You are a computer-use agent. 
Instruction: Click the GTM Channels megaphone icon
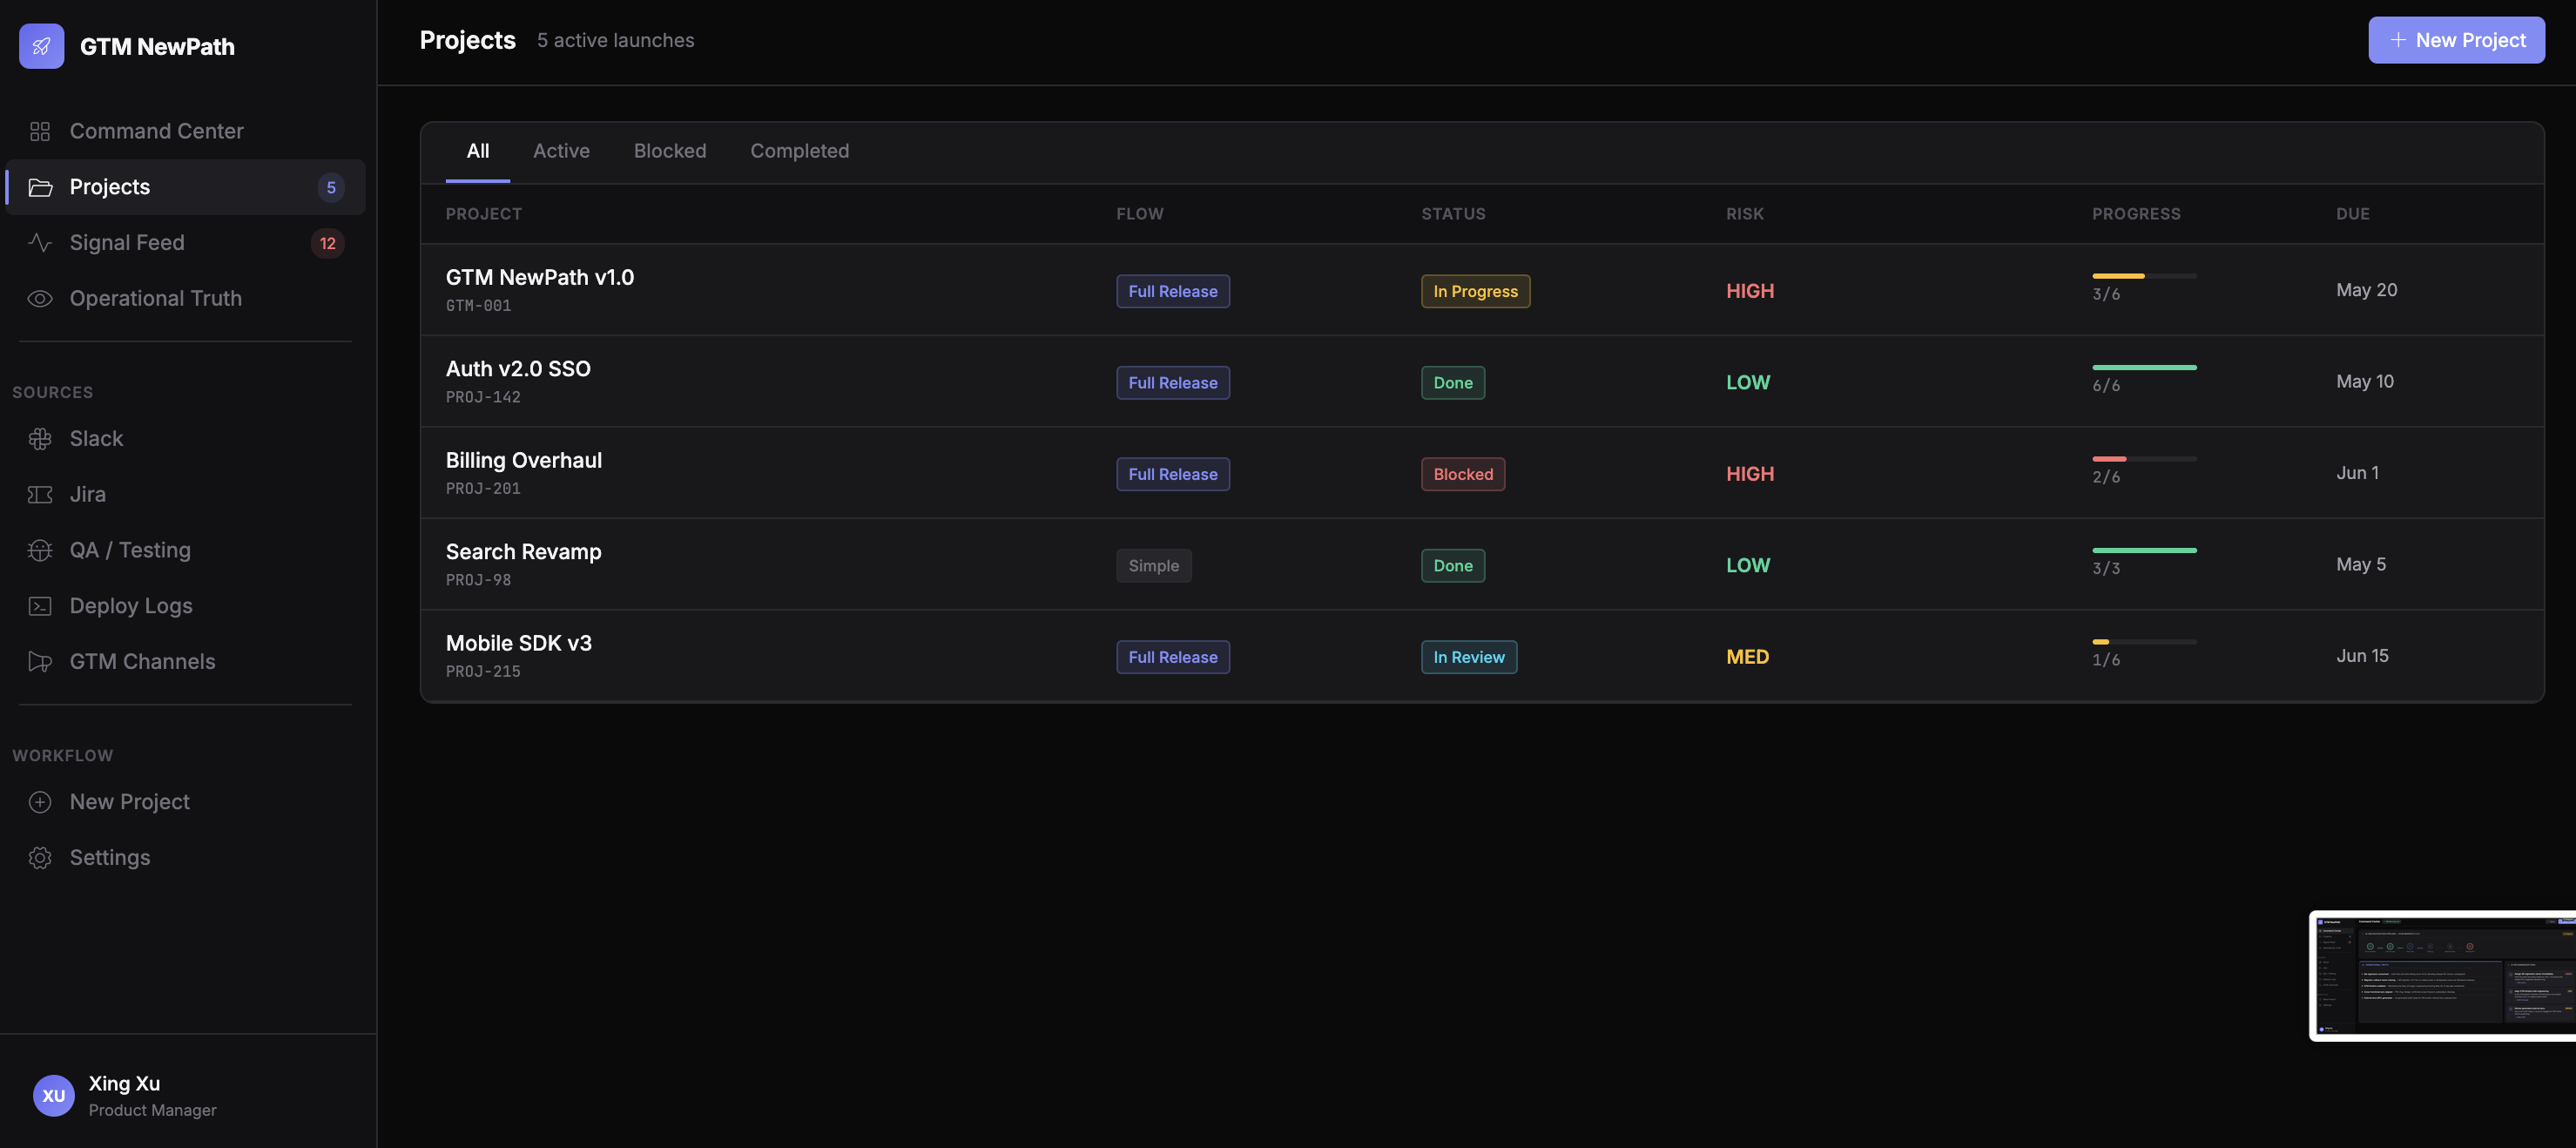(x=40, y=662)
